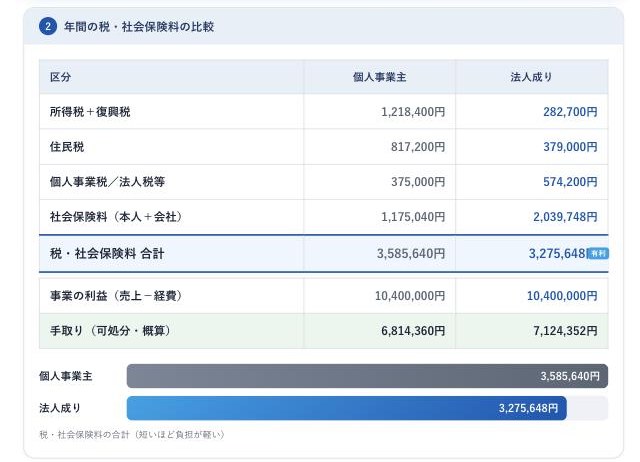Select the 税・社会保険料 合計 row label
The image size is (640, 462).
pyautogui.click(x=107, y=253)
